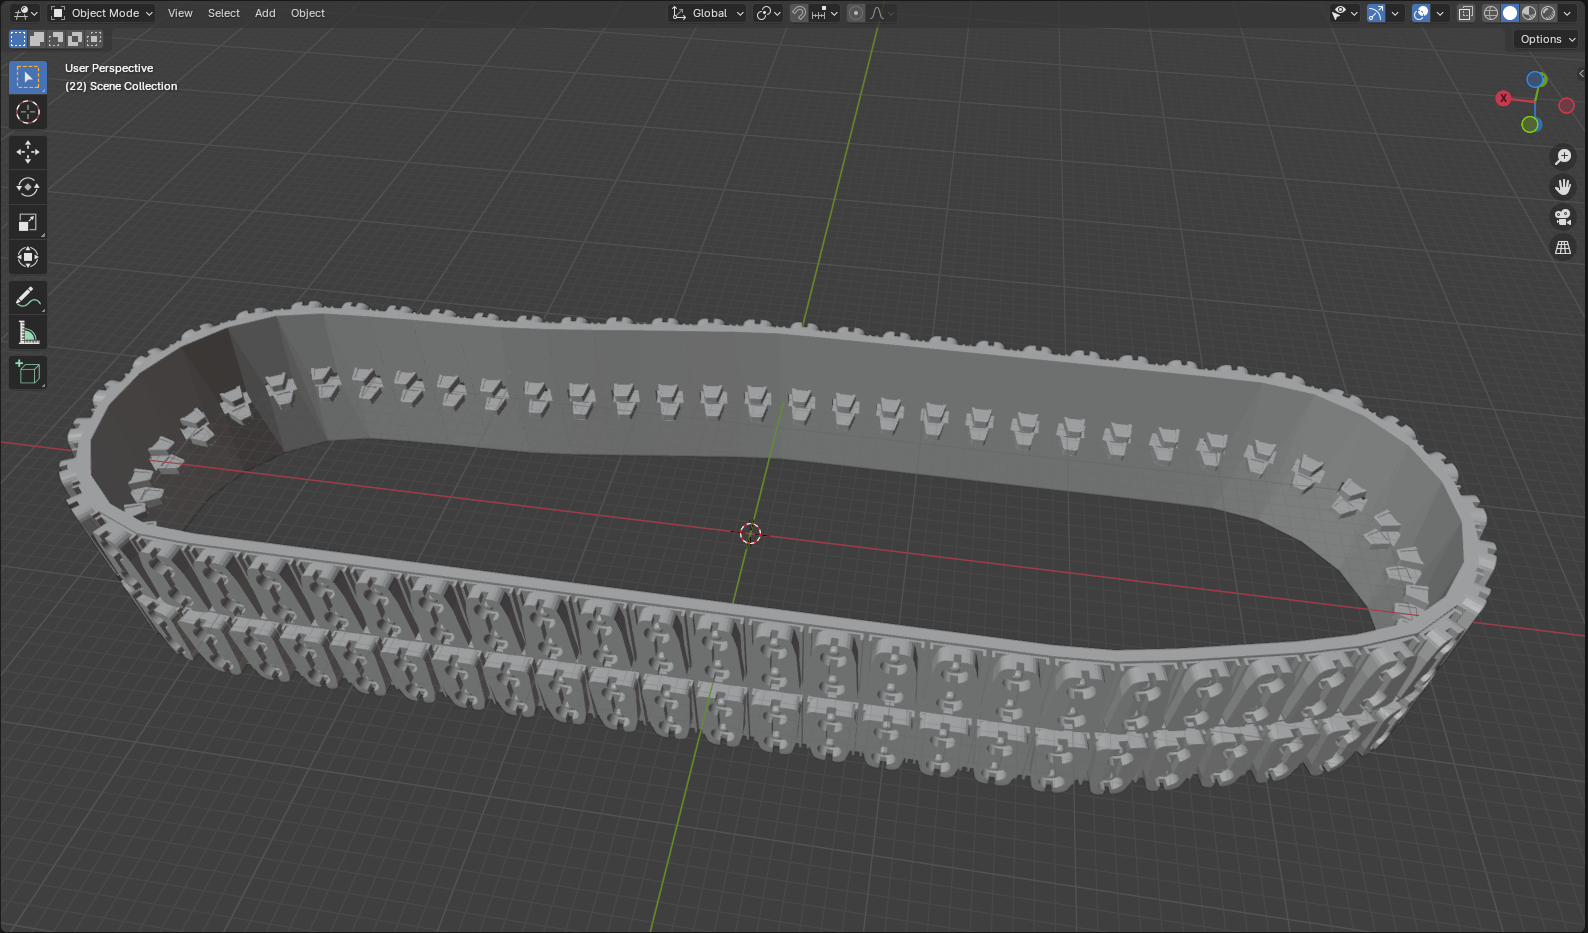
Task: Activate the Move tool
Action: coord(28,152)
